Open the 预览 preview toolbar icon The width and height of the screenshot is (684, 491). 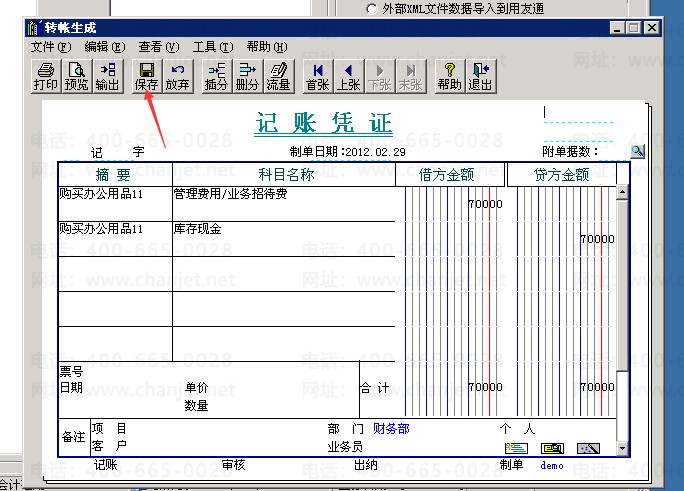point(76,76)
